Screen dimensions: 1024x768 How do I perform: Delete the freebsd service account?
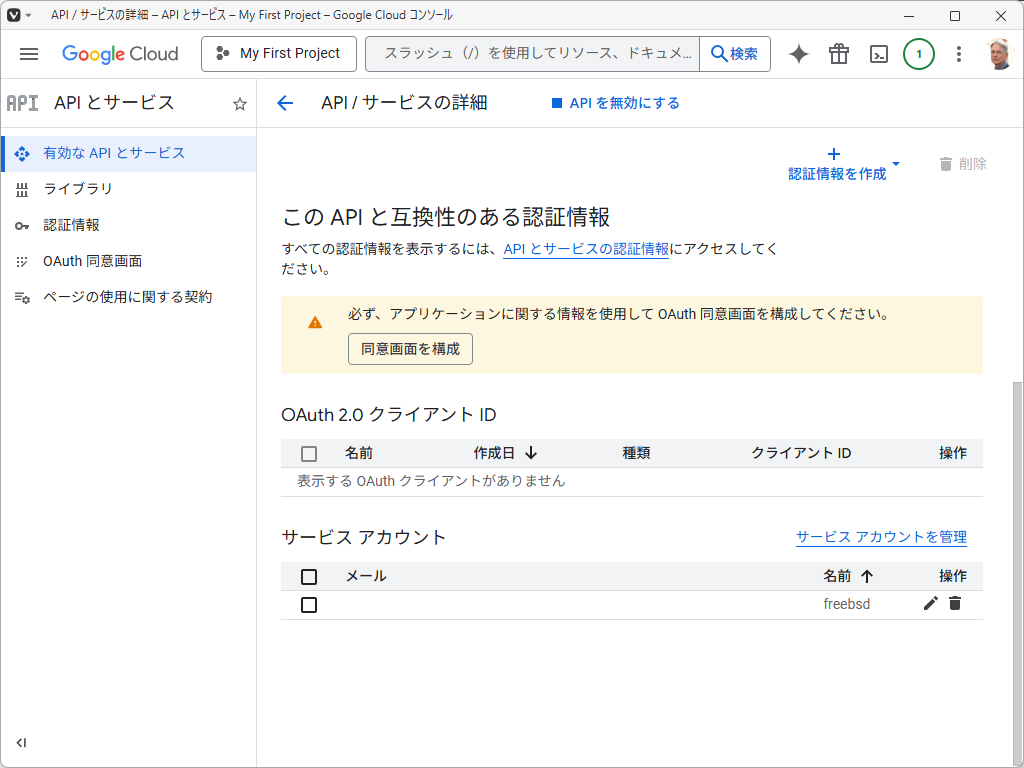955,603
